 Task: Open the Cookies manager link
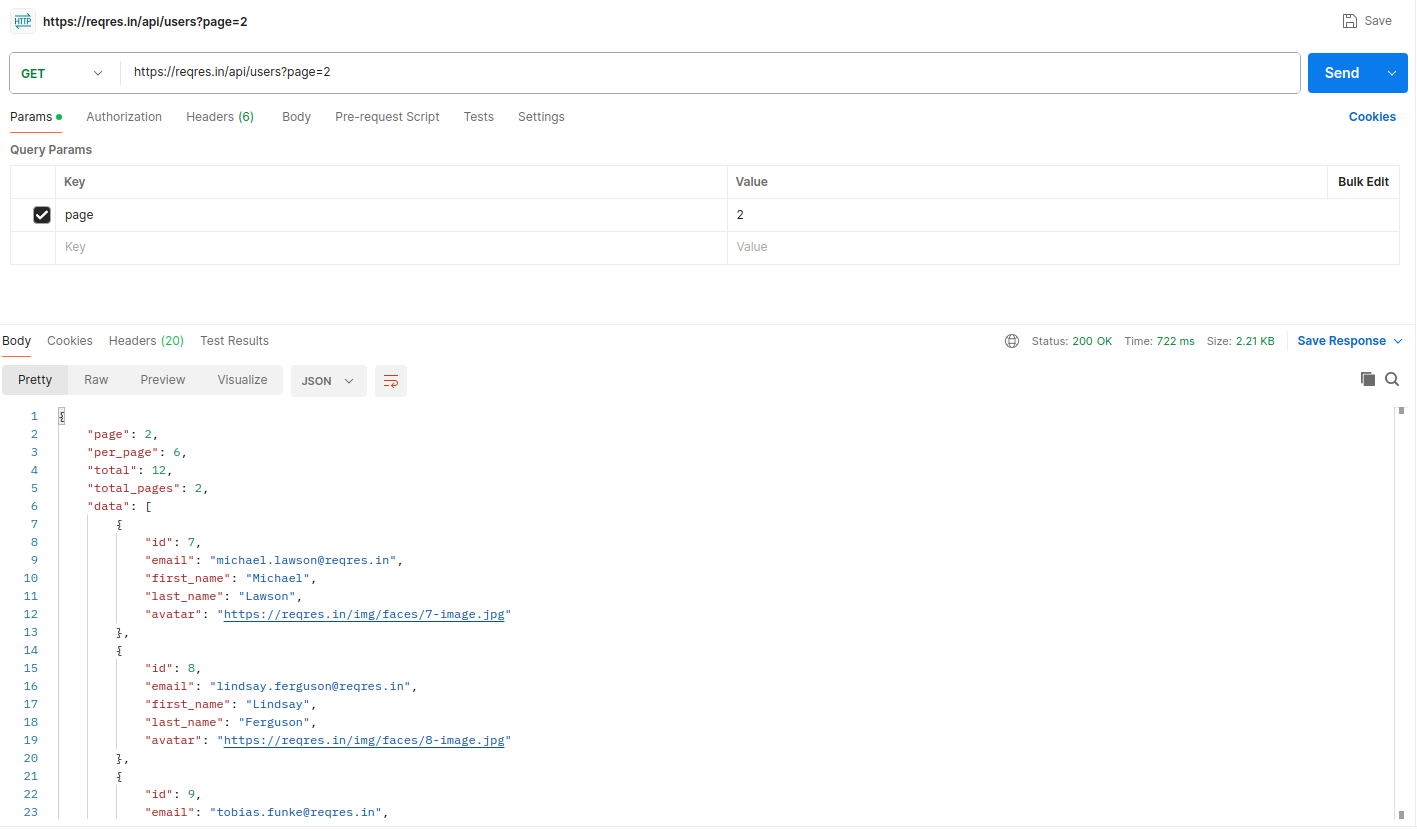1371,117
